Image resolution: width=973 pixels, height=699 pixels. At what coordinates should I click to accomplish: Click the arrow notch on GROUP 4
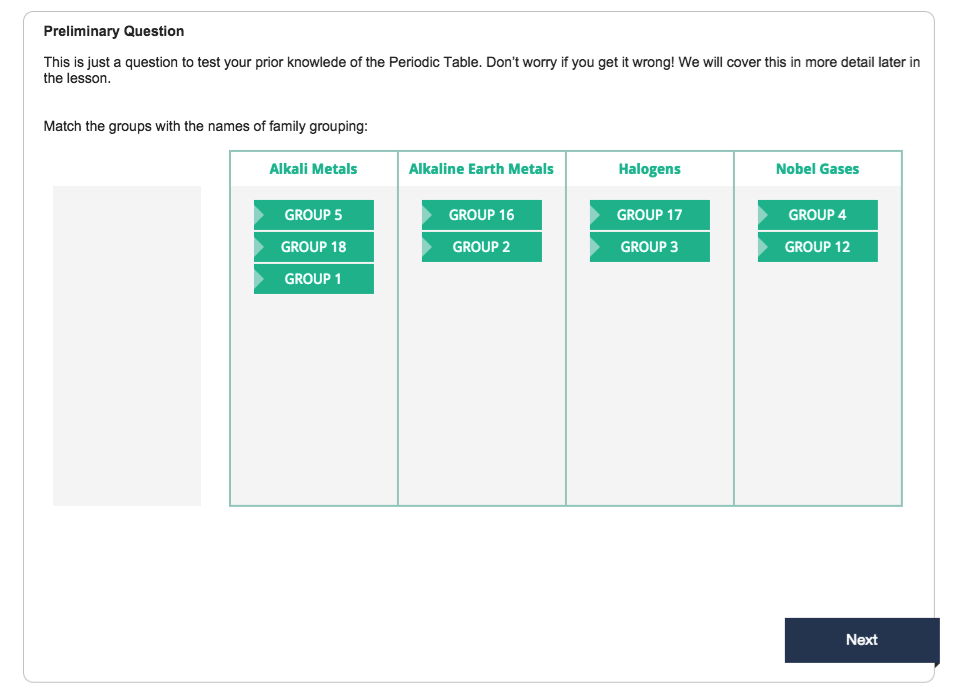pyautogui.click(x=763, y=215)
